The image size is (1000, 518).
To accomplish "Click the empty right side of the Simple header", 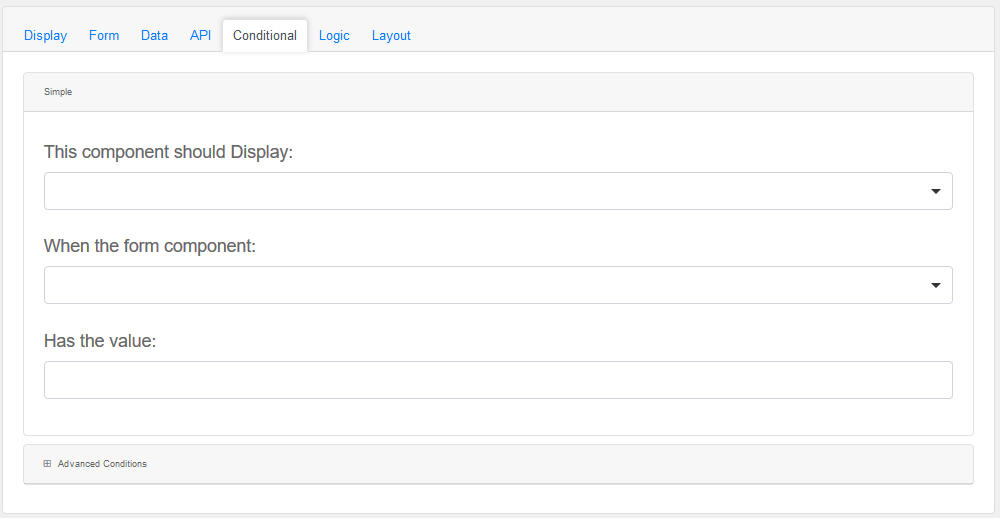I will 700,92.
